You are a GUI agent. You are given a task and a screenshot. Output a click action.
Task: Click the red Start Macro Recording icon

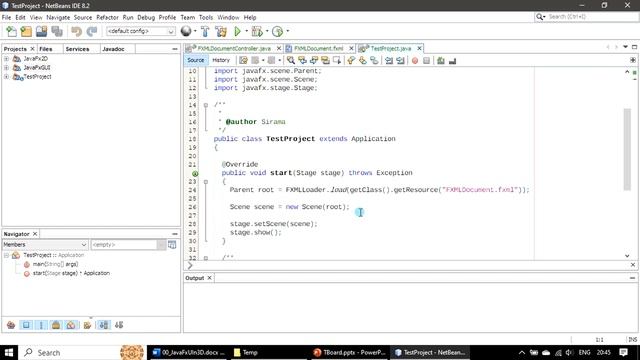[415, 60]
